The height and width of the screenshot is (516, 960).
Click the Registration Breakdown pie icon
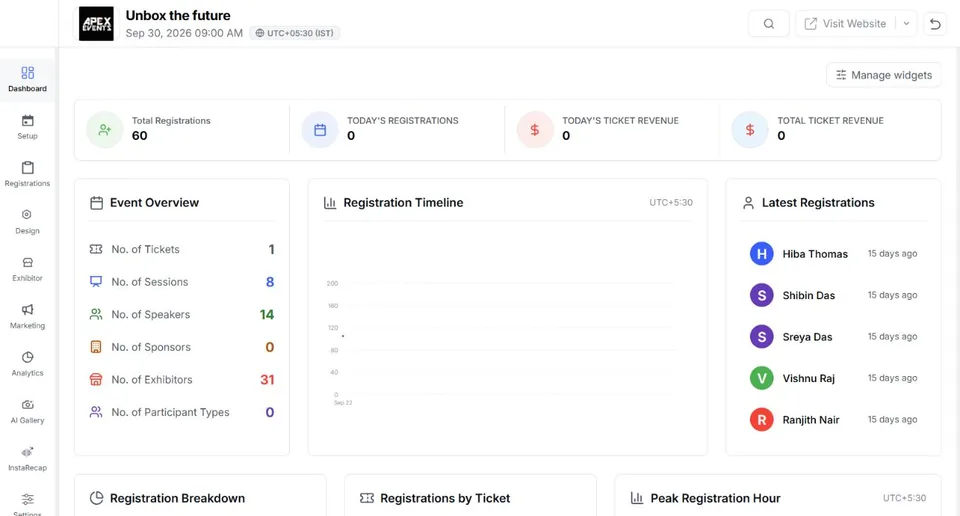point(97,498)
